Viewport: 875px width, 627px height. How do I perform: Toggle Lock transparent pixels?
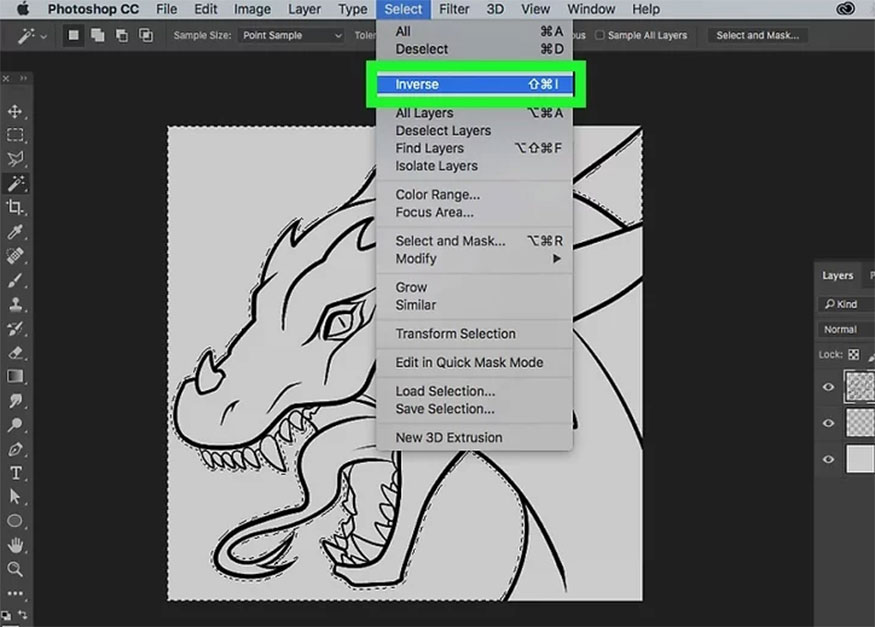(854, 354)
